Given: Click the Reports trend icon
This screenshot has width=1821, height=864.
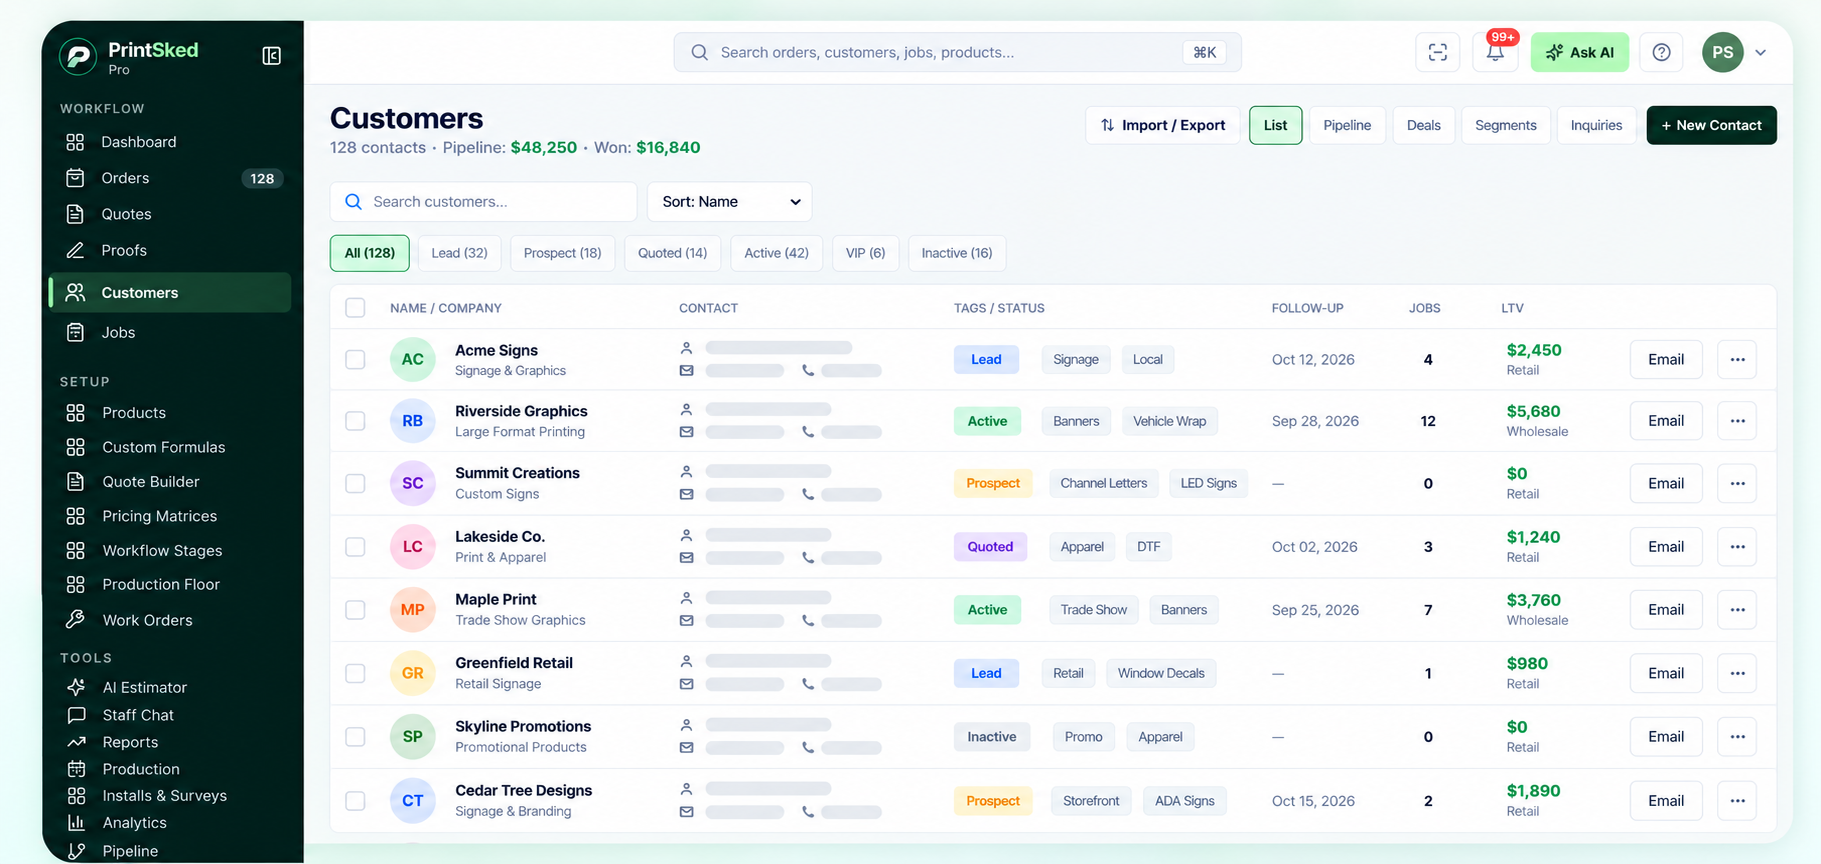Looking at the screenshot, I should 76,742.
